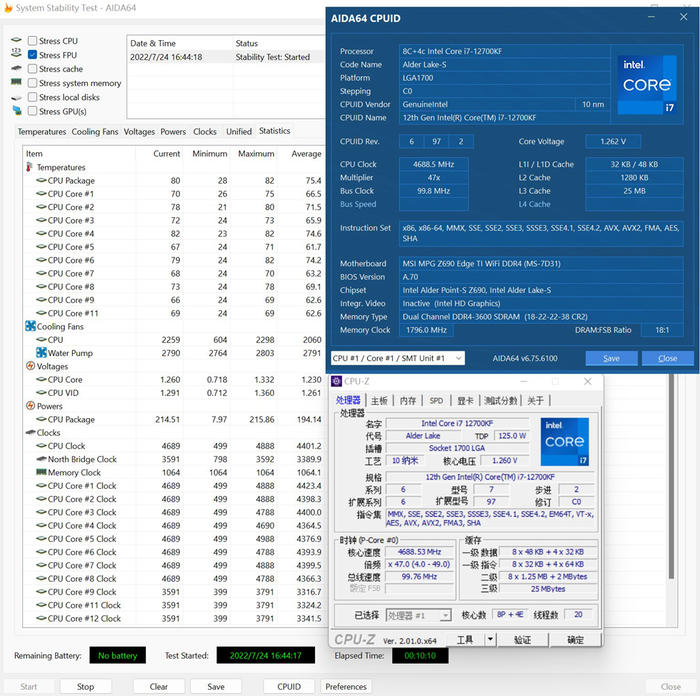Screen dimensions: 700x696
Task: Click the Stress CPU chip icon
Action: click(16, 40)
